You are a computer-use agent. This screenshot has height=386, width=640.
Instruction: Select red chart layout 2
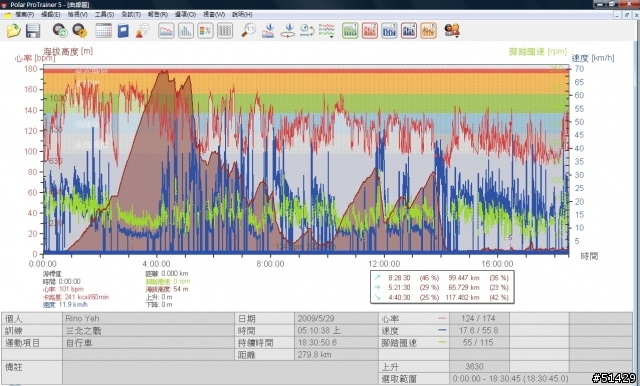tap(370, 31)
